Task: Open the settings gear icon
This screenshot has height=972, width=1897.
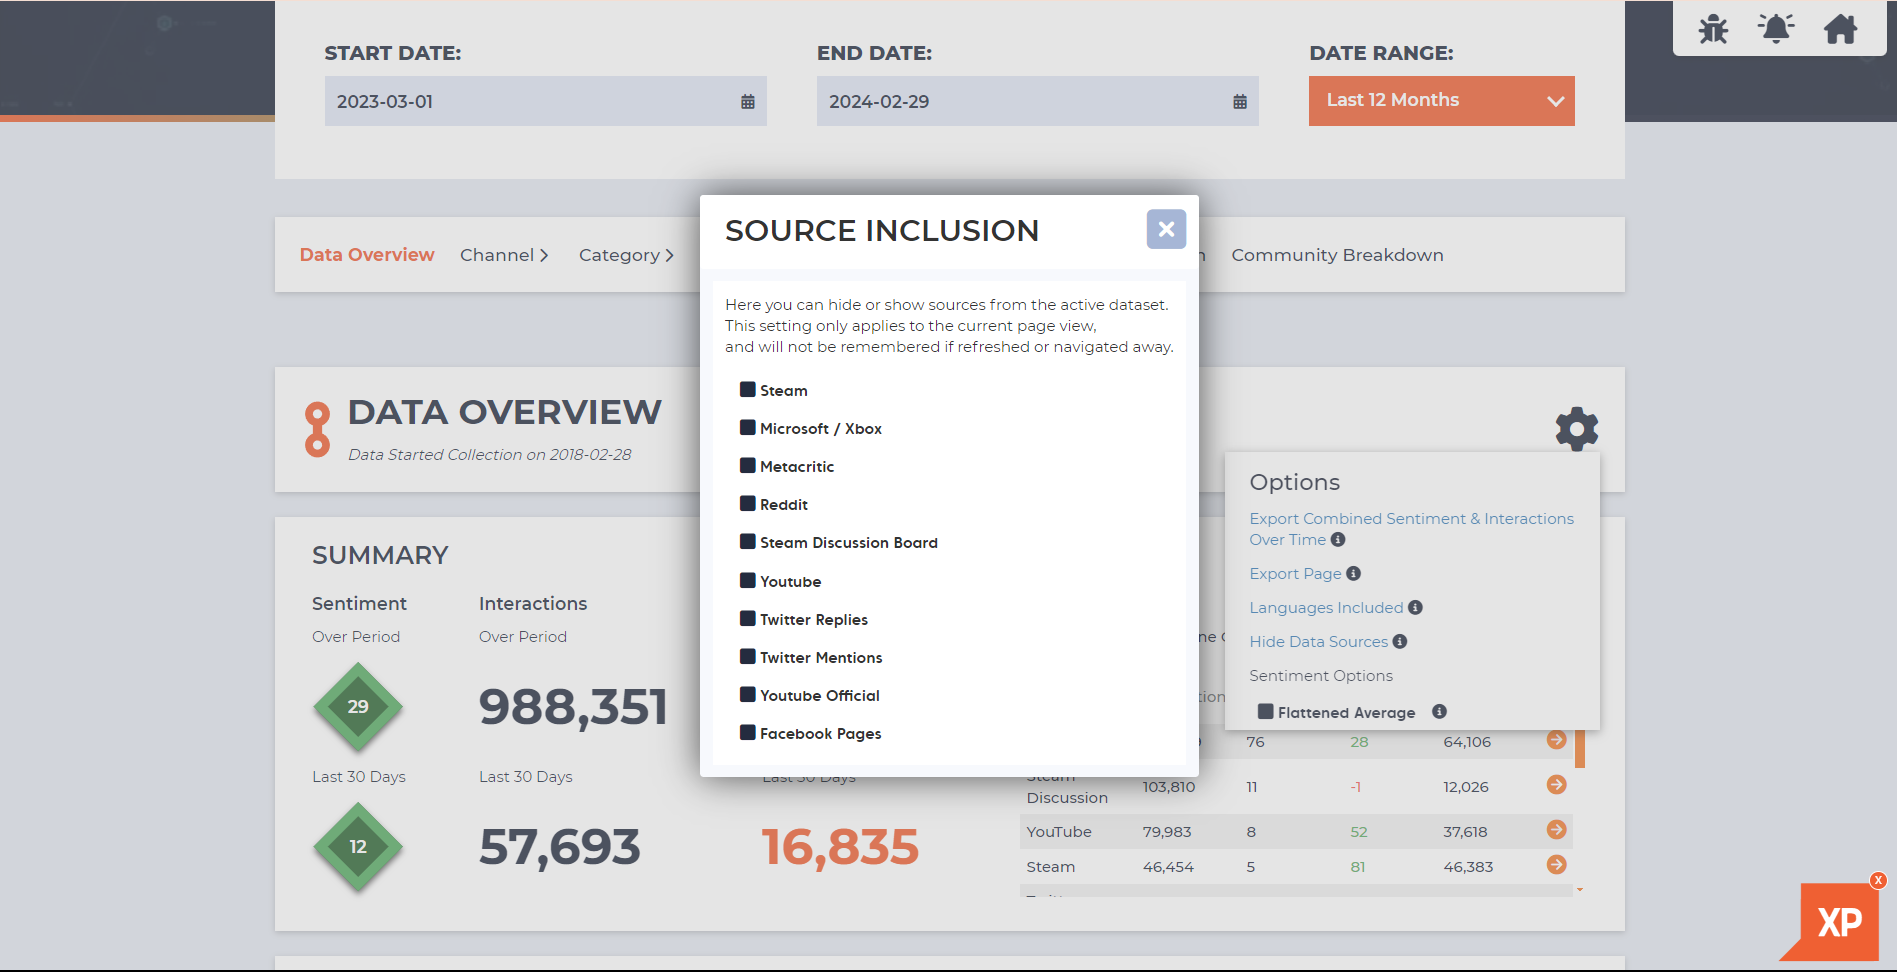Action: point(1577,429)
